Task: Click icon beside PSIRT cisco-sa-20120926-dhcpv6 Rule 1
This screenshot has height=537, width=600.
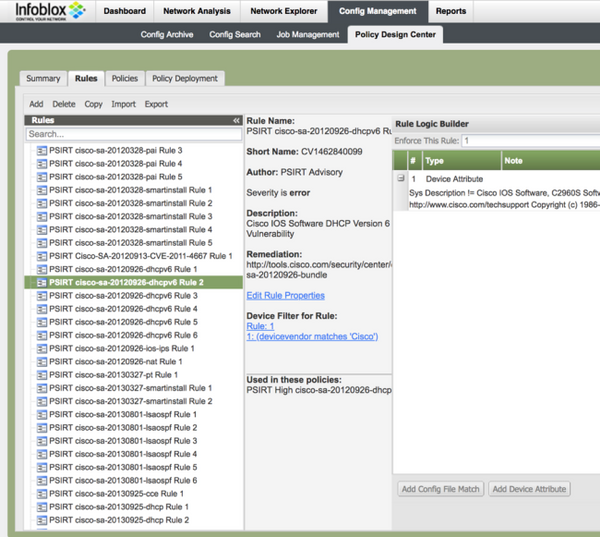Action: tap(42, 269)
